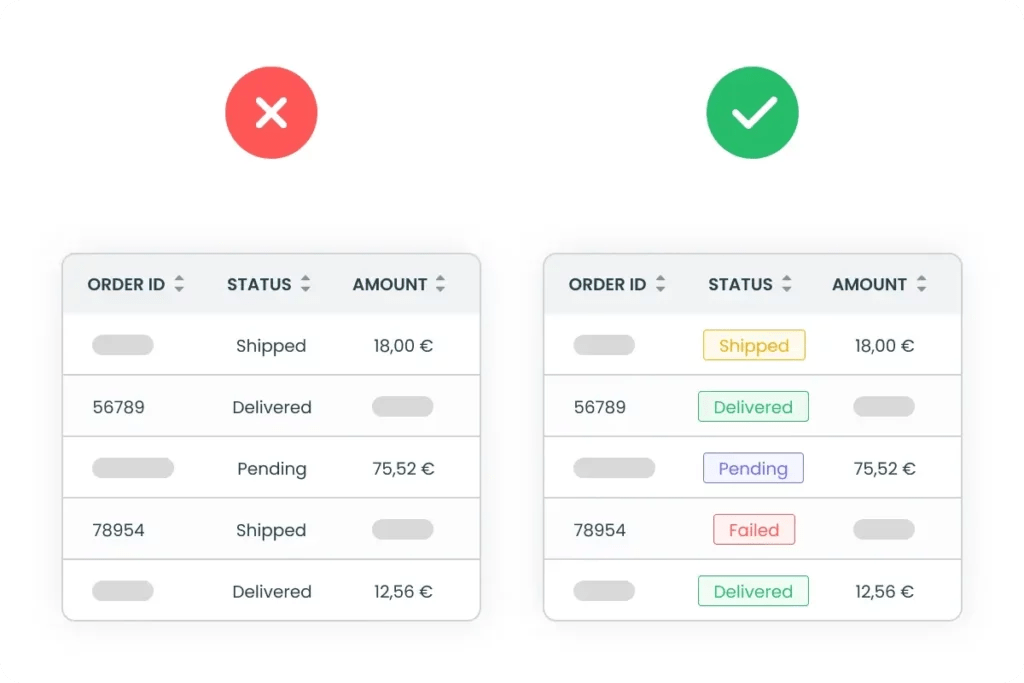Click order number 56789 in the left table
The width and height of the screenshot is (1024, 683).
coord(119,406)
